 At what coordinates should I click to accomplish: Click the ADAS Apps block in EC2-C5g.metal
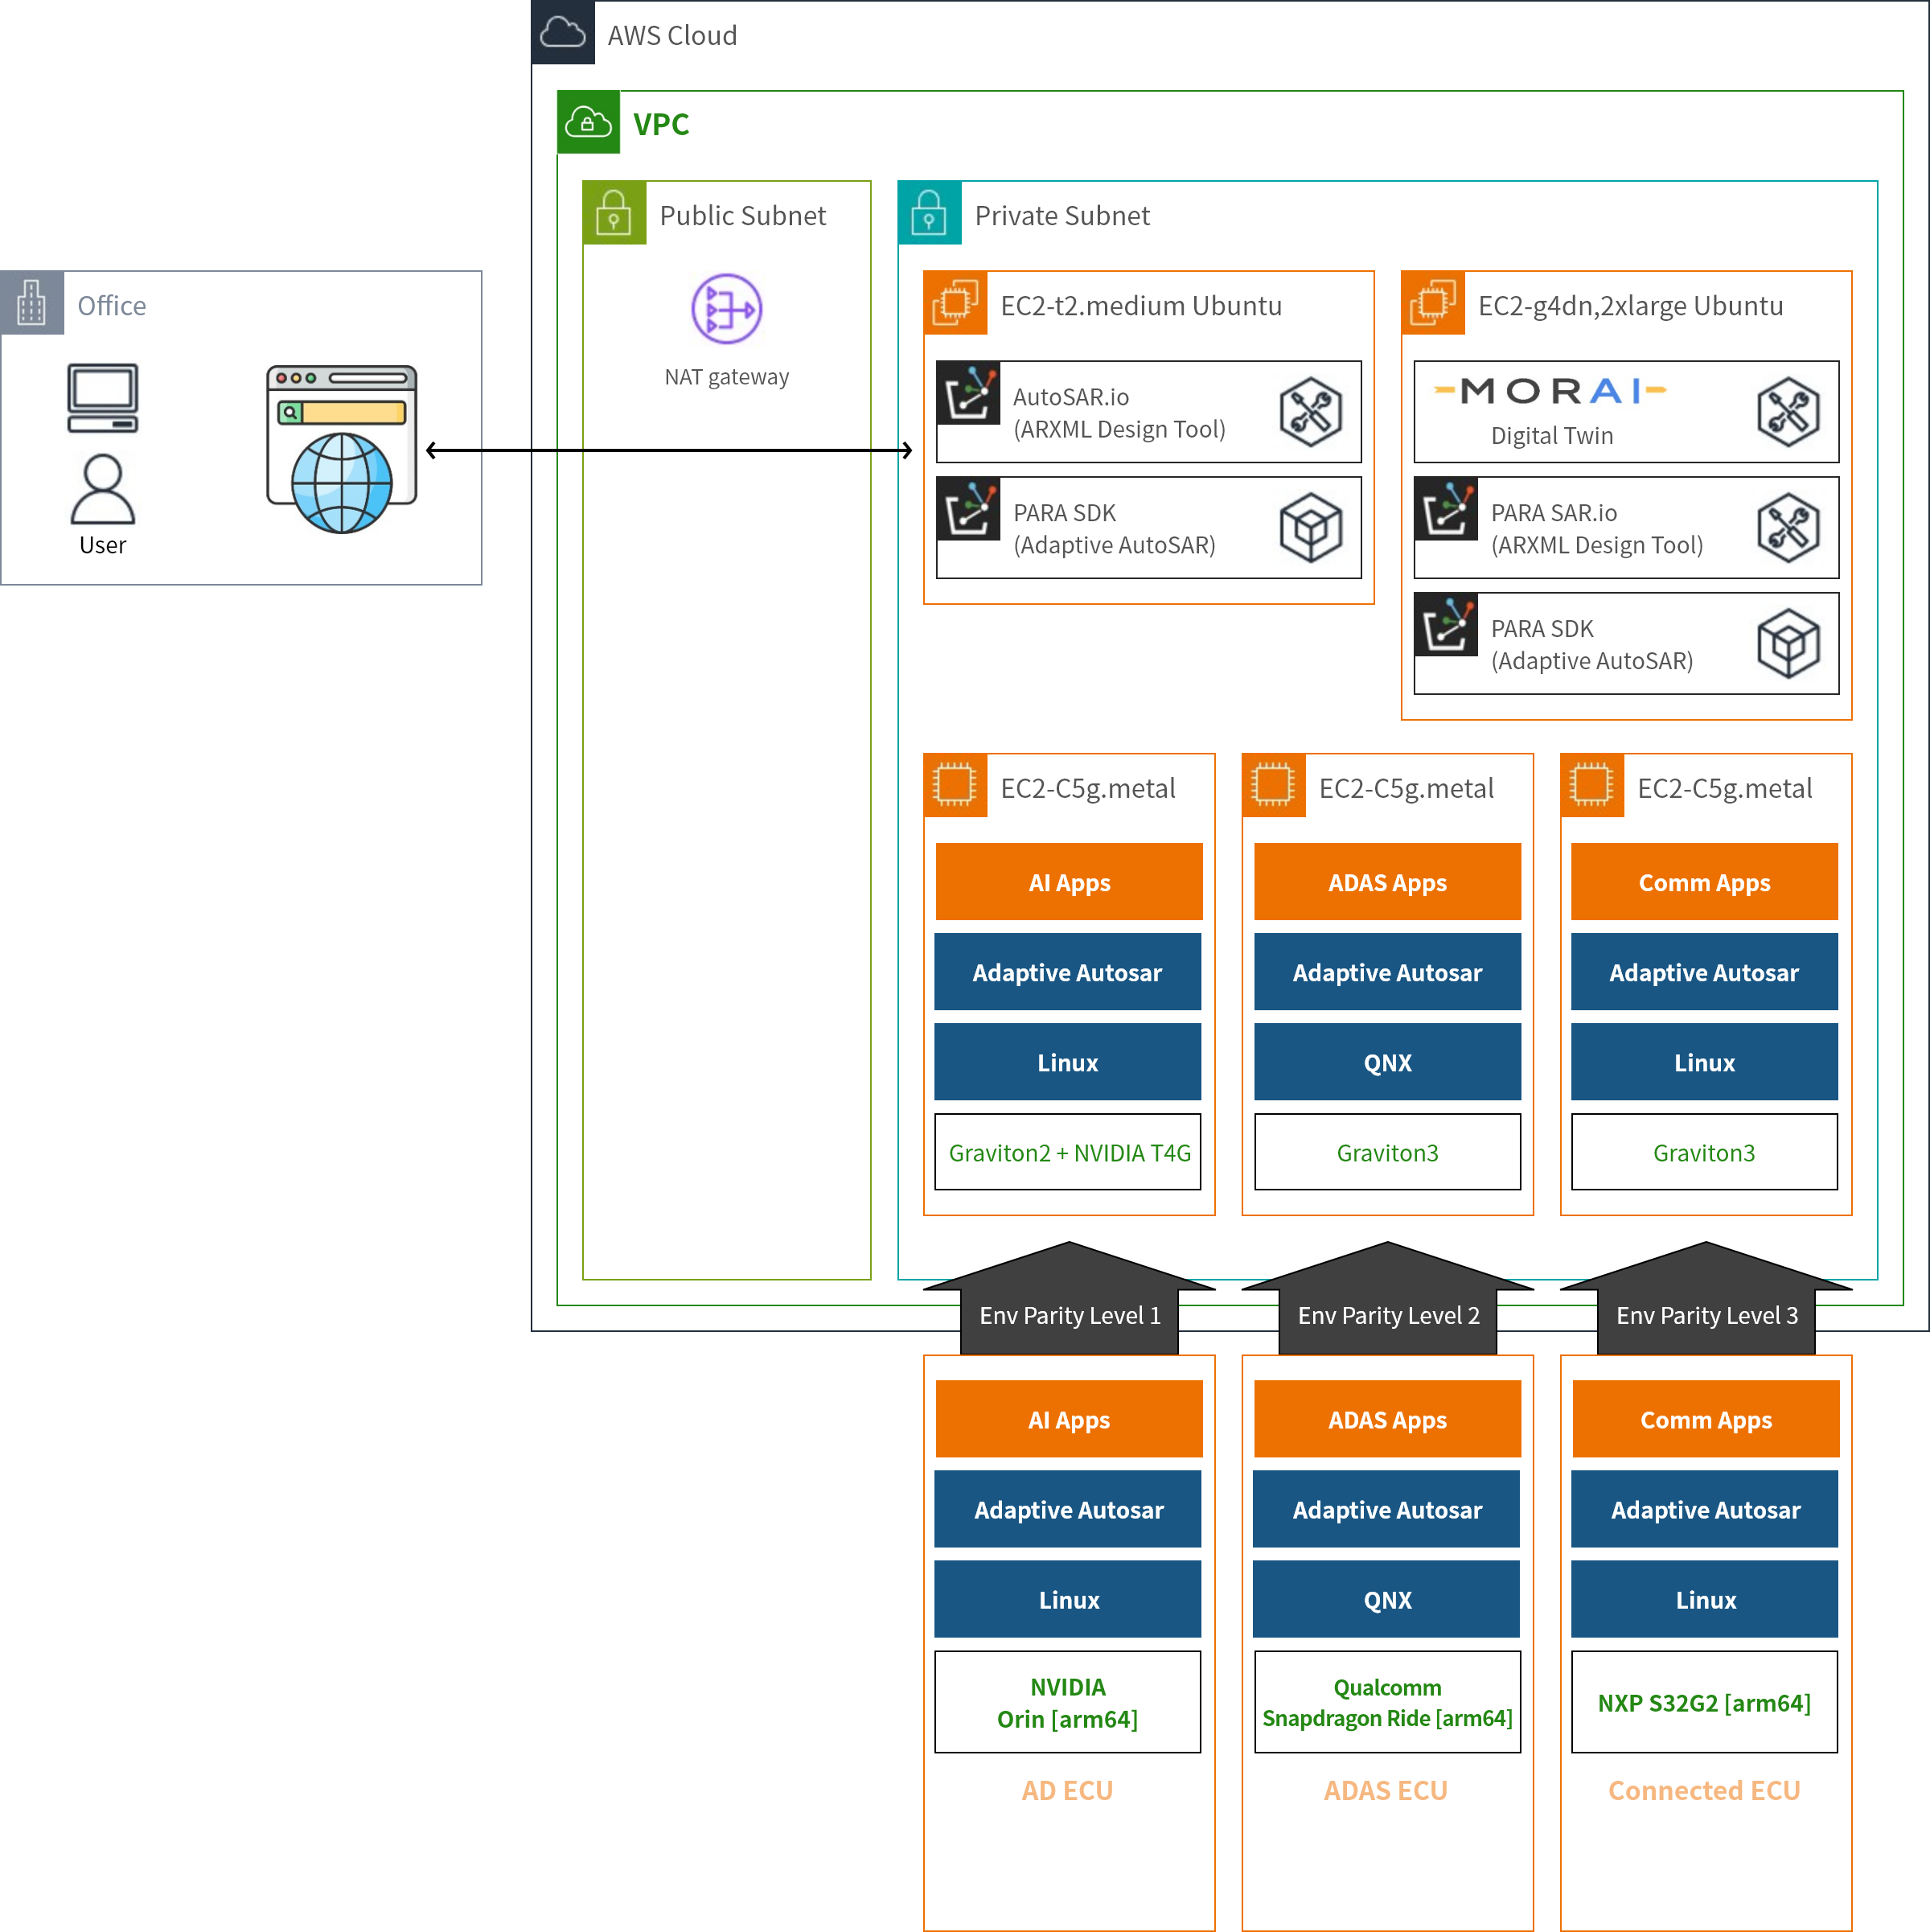[x=1387, y=882]
